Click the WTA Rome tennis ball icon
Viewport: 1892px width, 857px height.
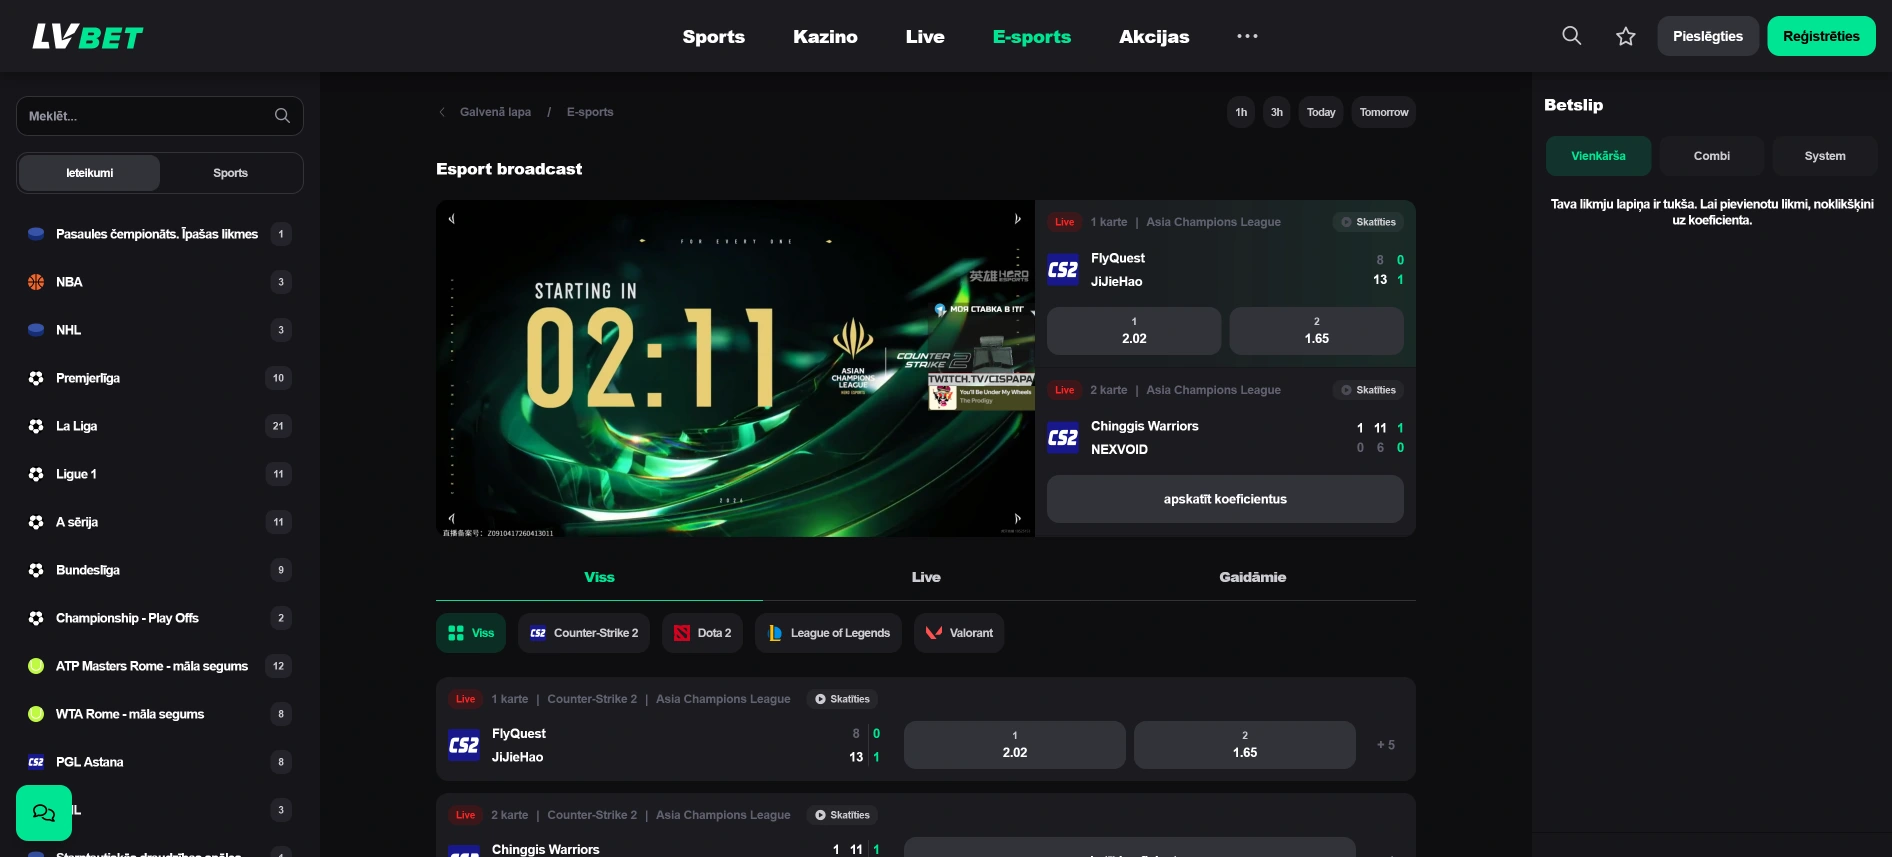(36, 714)
